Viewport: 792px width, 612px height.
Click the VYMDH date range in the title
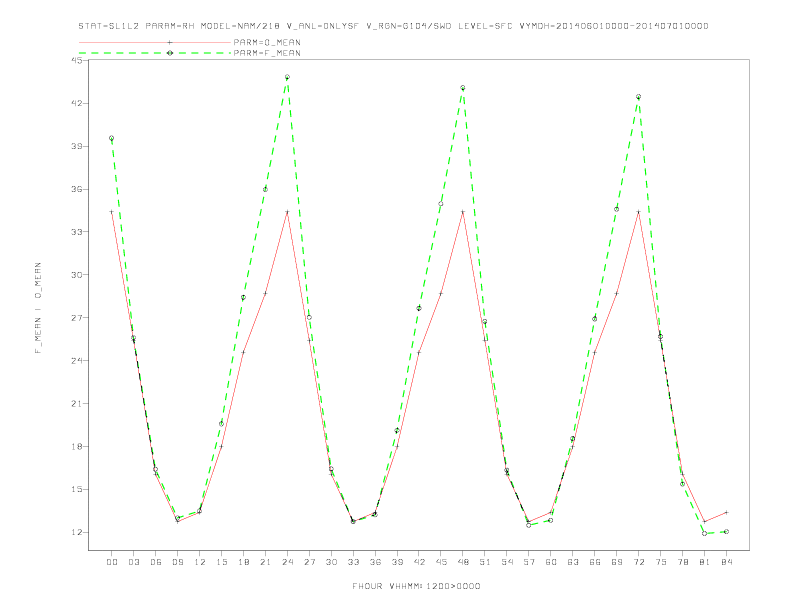(614, 26)
